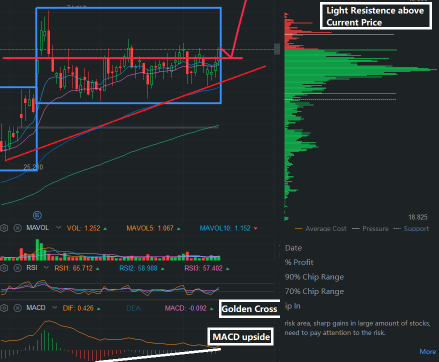Viewport: 439px width, 362px height.
Task: Select the MAVOL indicator label
Action: tap(38, 228)
